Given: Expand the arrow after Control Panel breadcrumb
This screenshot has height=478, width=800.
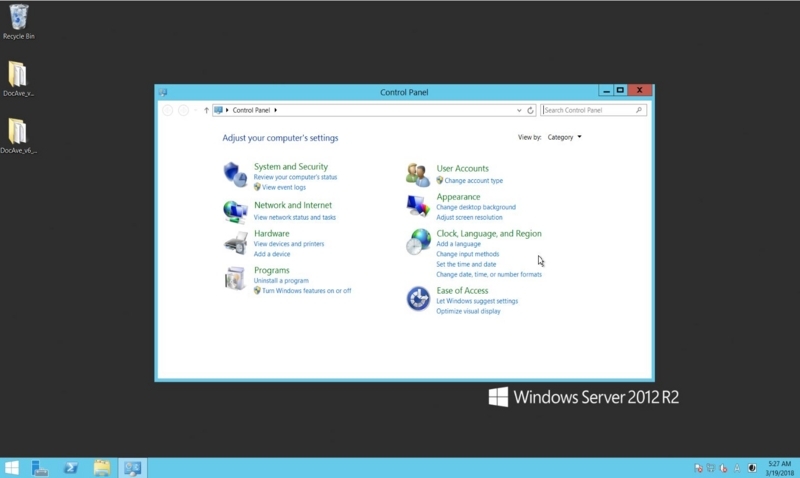Looking at the screenshot, I should click(x=276, y=110).
